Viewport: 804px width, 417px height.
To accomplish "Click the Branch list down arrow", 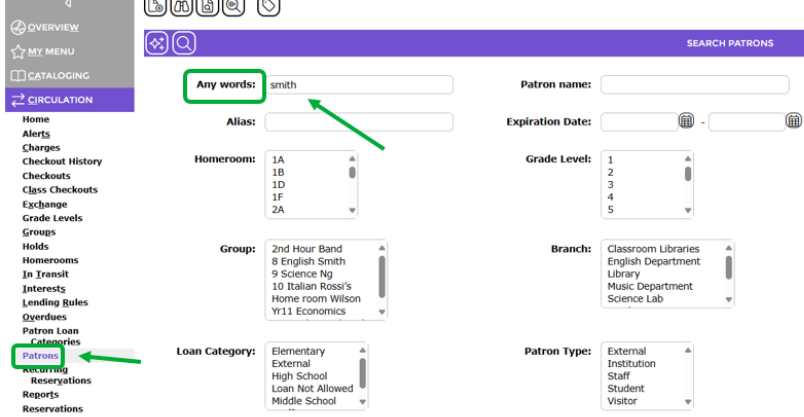I will point(729,300).
